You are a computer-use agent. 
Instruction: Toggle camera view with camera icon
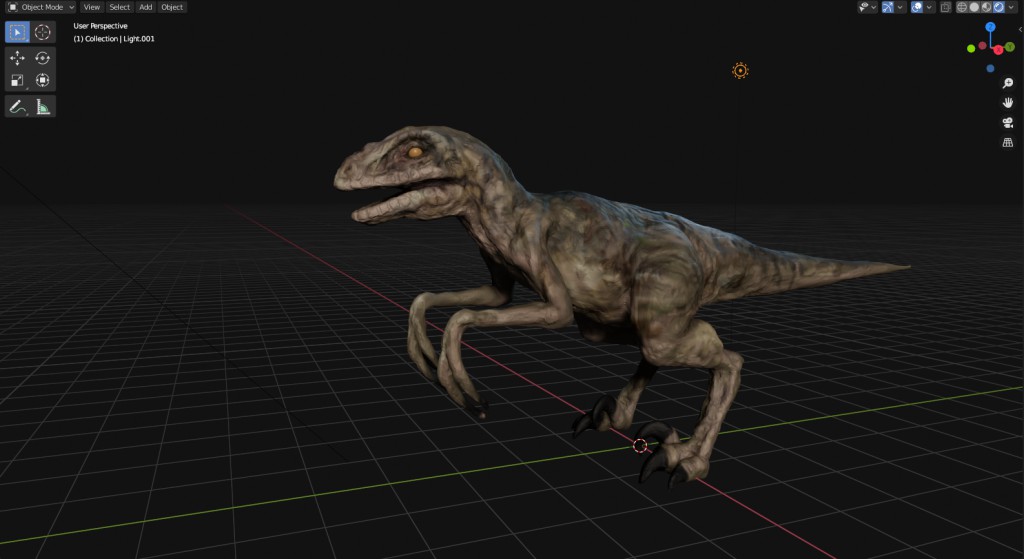(1008, 123)
